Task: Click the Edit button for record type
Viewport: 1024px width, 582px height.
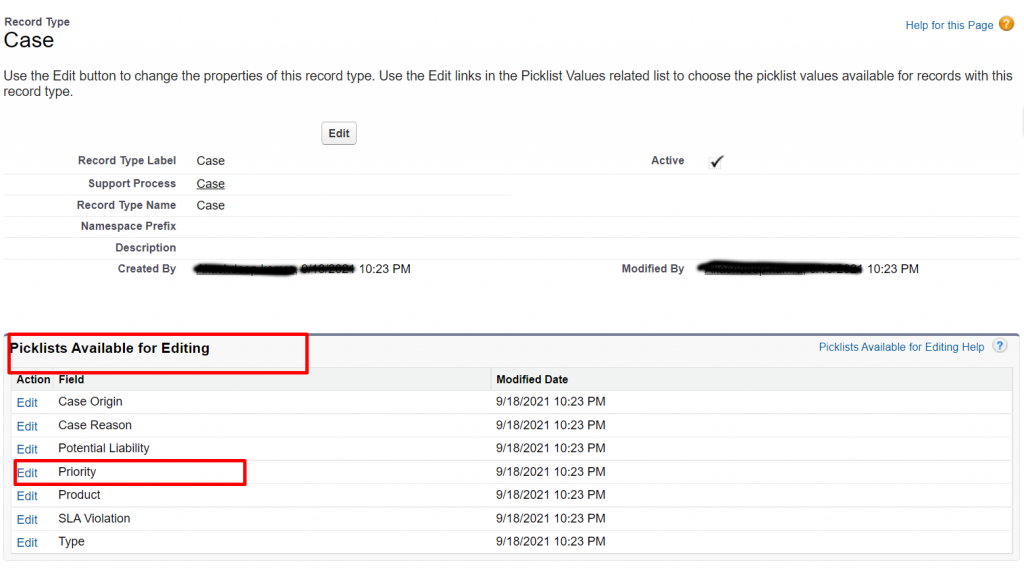Action: pyautogui.click(x=339, y=134)
